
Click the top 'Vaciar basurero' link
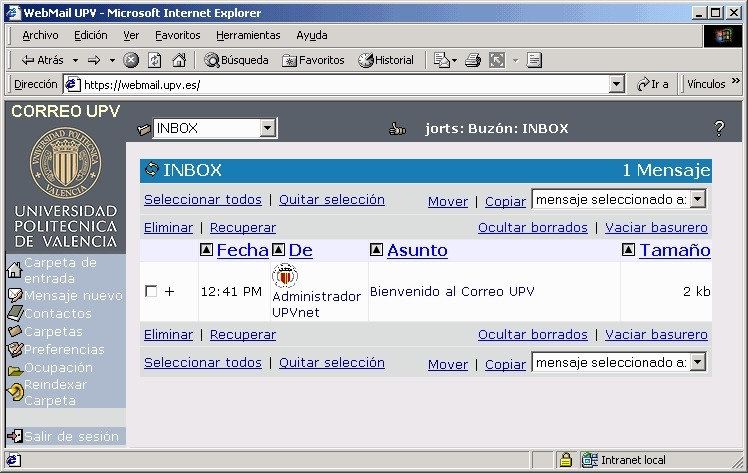point(656,228)
